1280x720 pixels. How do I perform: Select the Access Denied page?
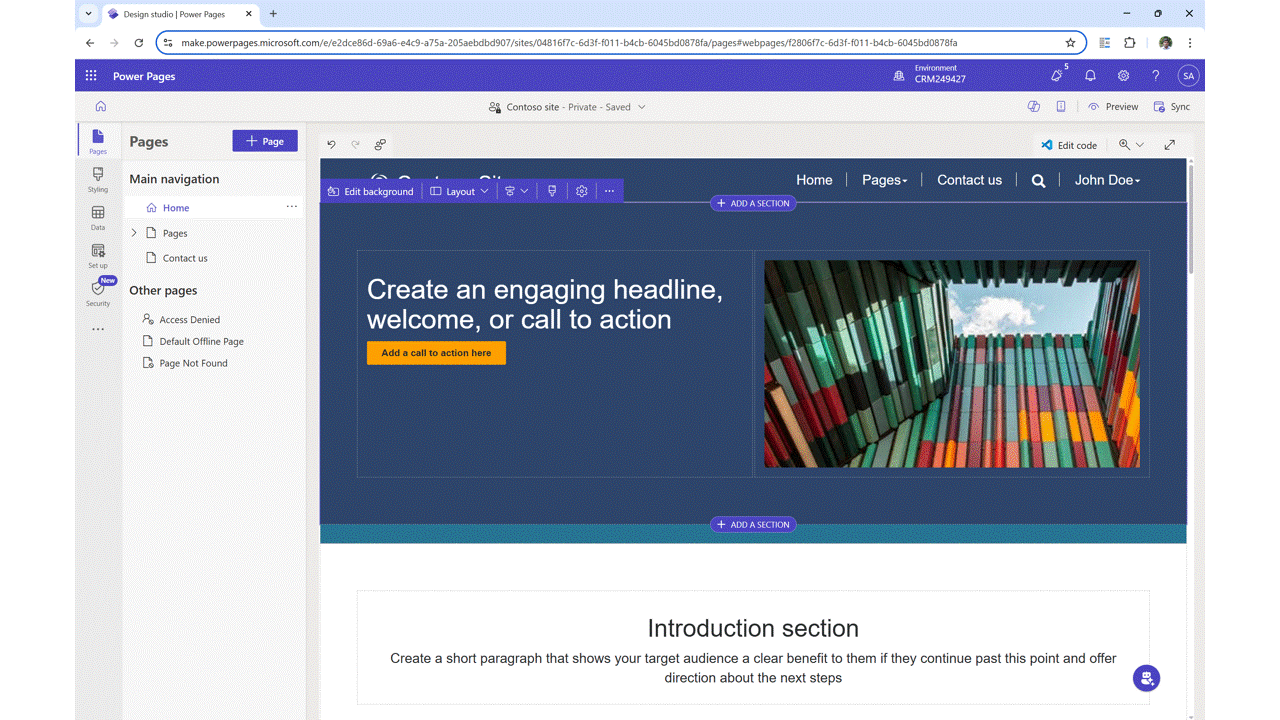189,320
